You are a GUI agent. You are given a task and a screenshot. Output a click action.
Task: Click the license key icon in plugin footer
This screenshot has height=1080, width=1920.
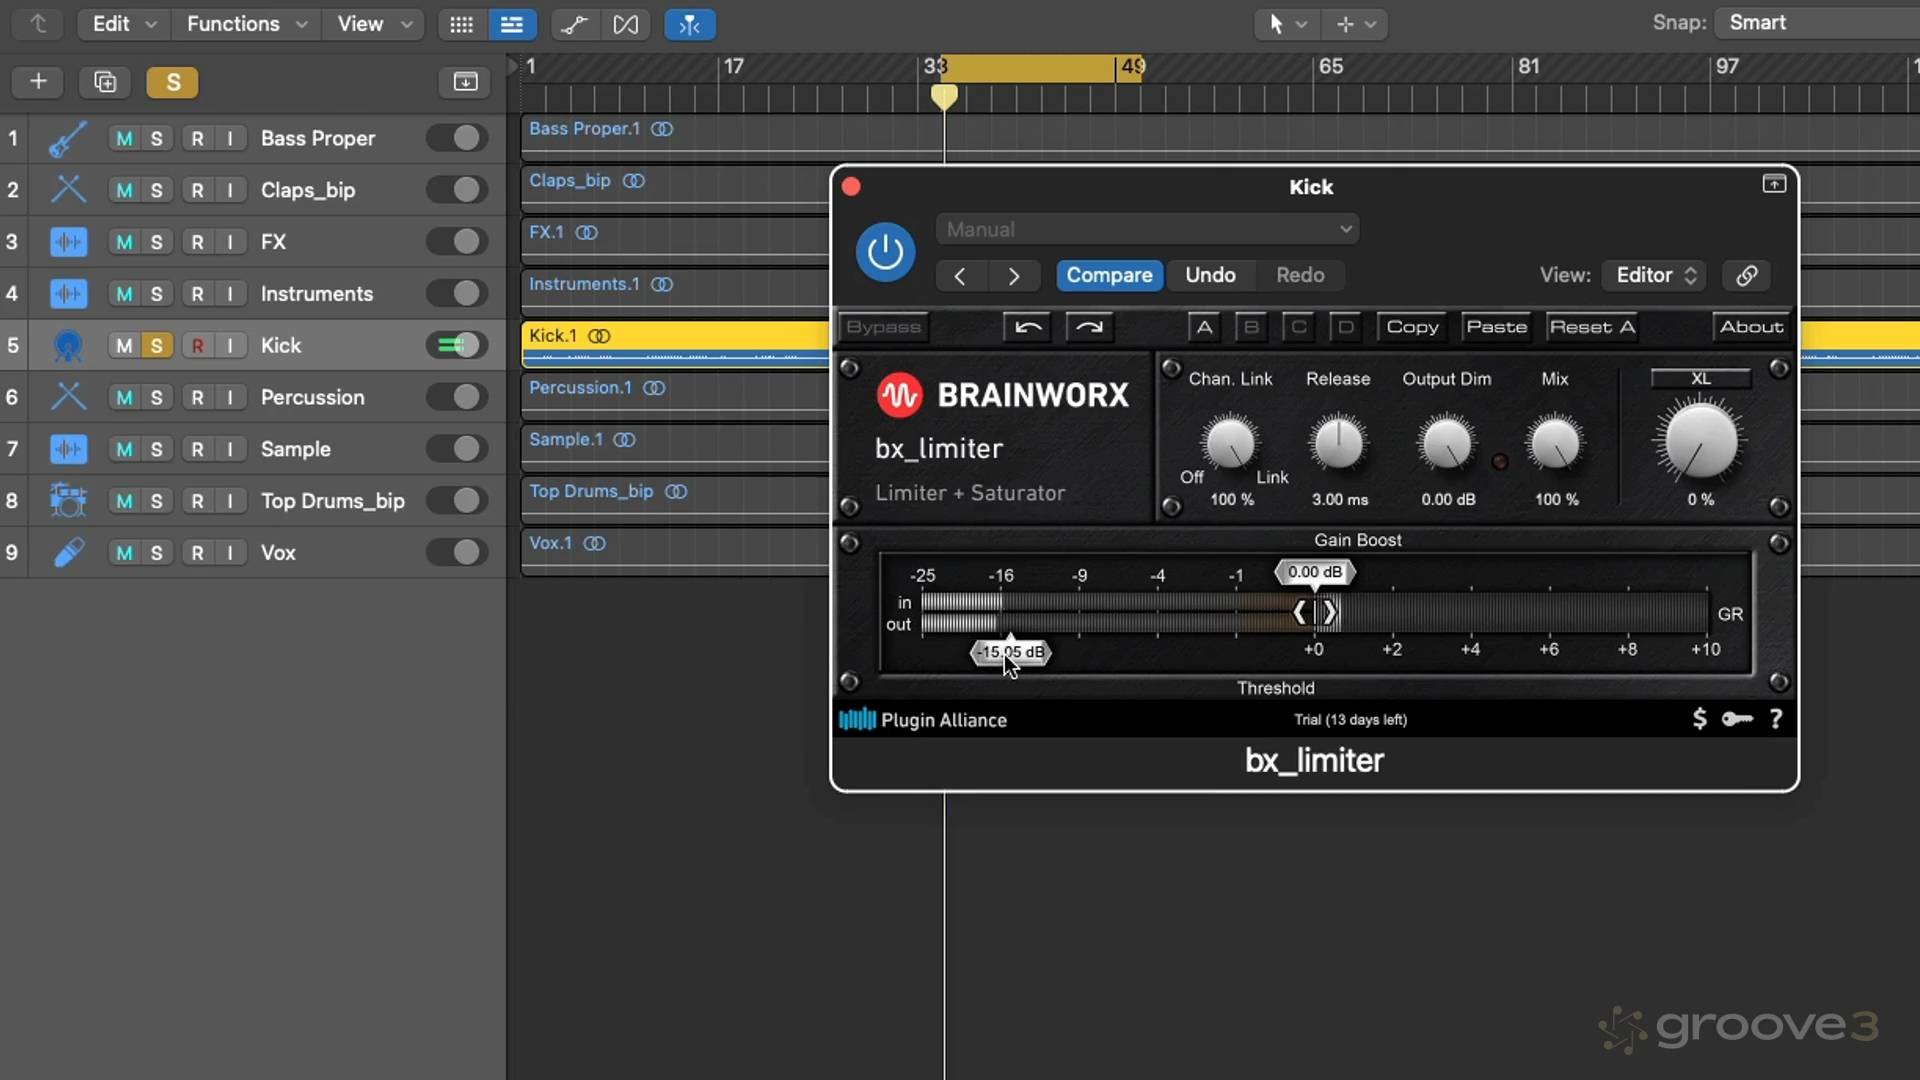click(x=1737, y=719)
